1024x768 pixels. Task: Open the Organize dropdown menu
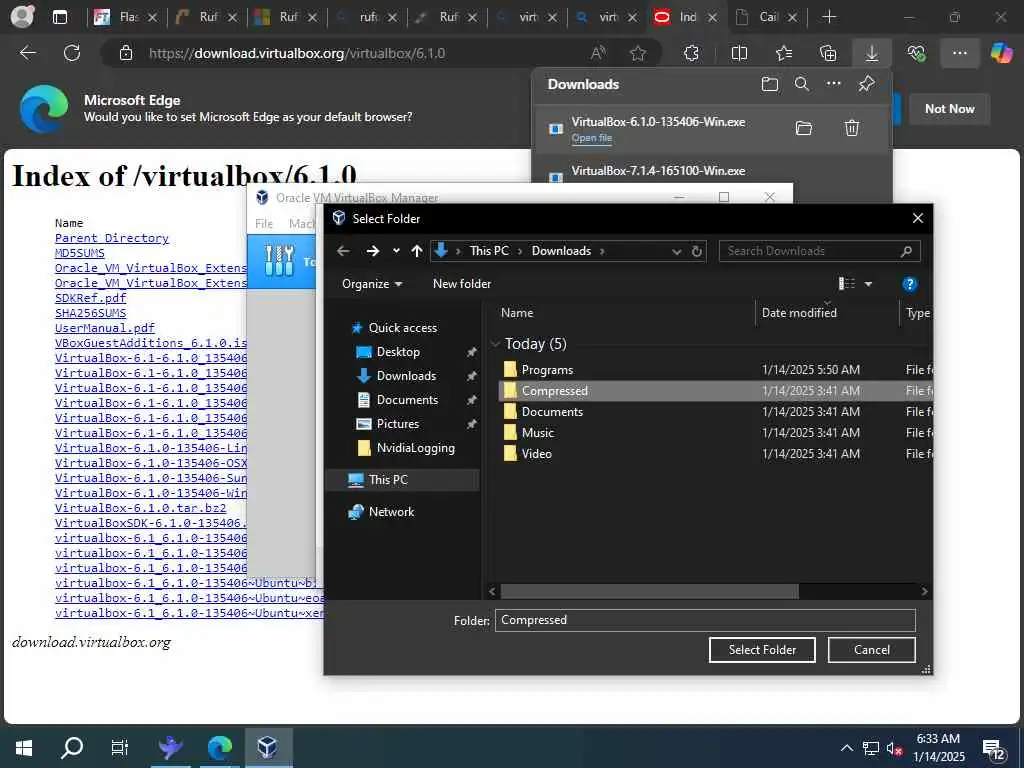click(372, 283)
